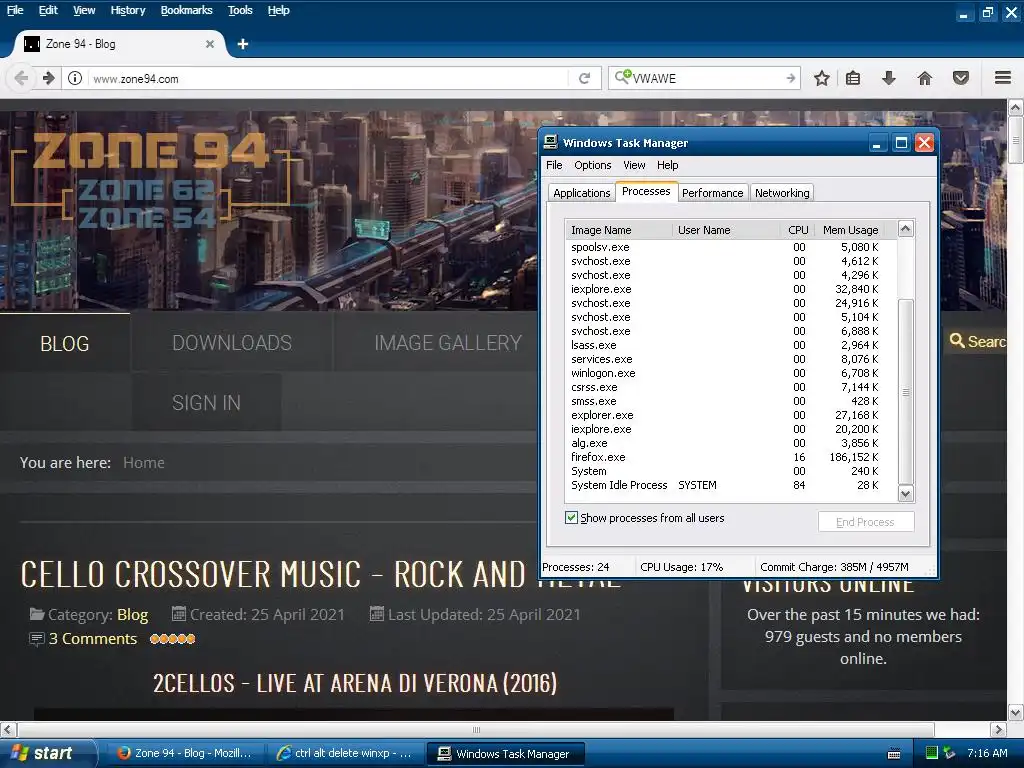Select the explorer.exe process row
This screenshot has width=1024, height=768.
730,415
